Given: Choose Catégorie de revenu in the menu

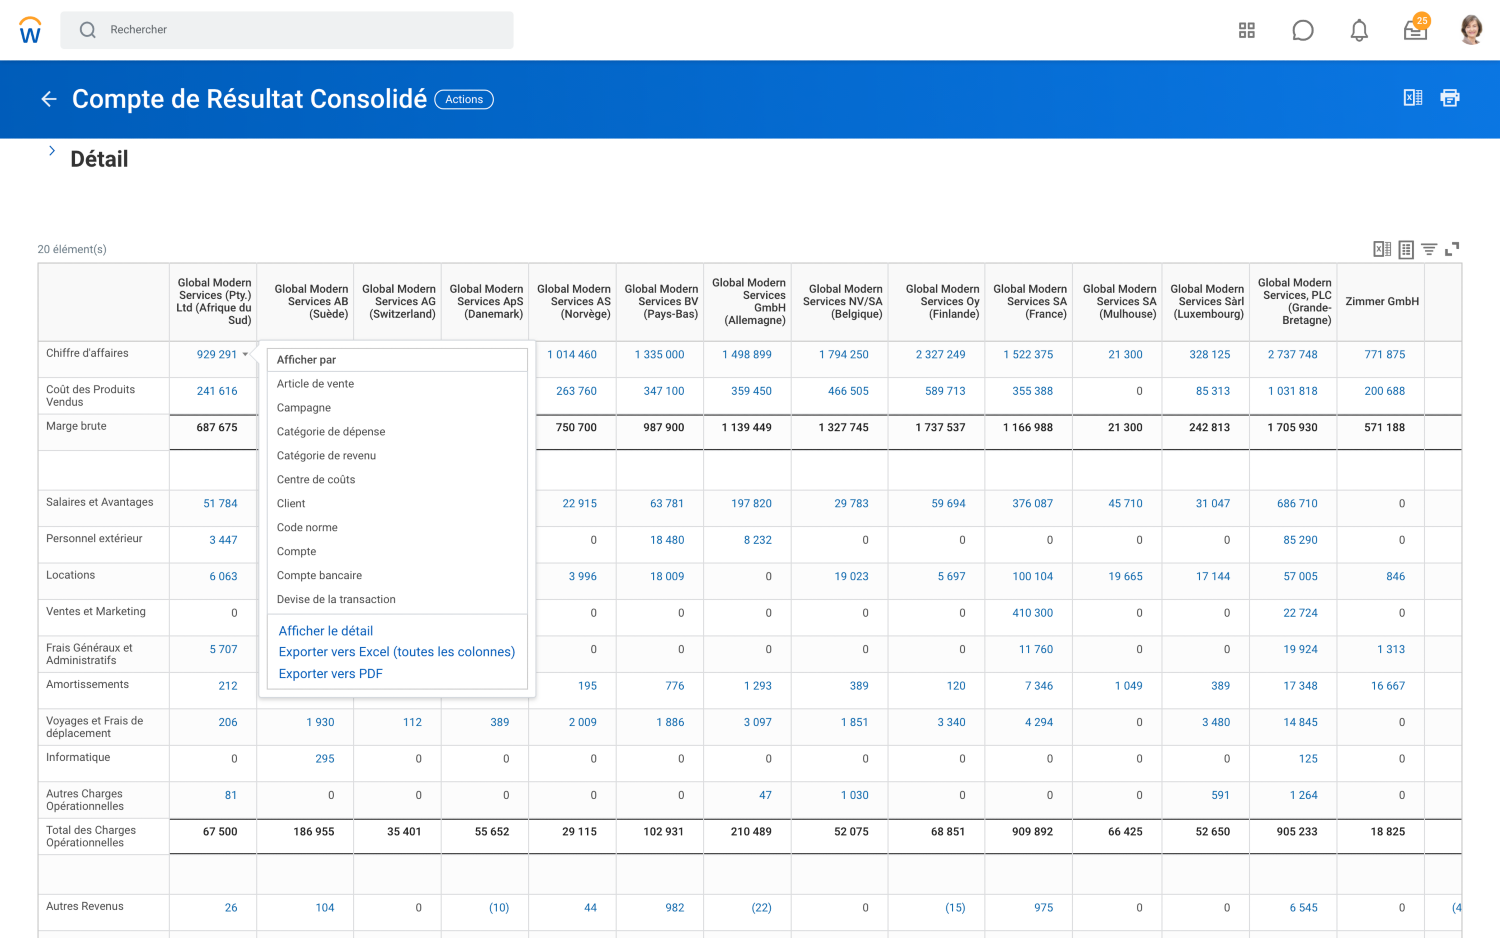Looking at the screenshot, I should click(326, 456).
